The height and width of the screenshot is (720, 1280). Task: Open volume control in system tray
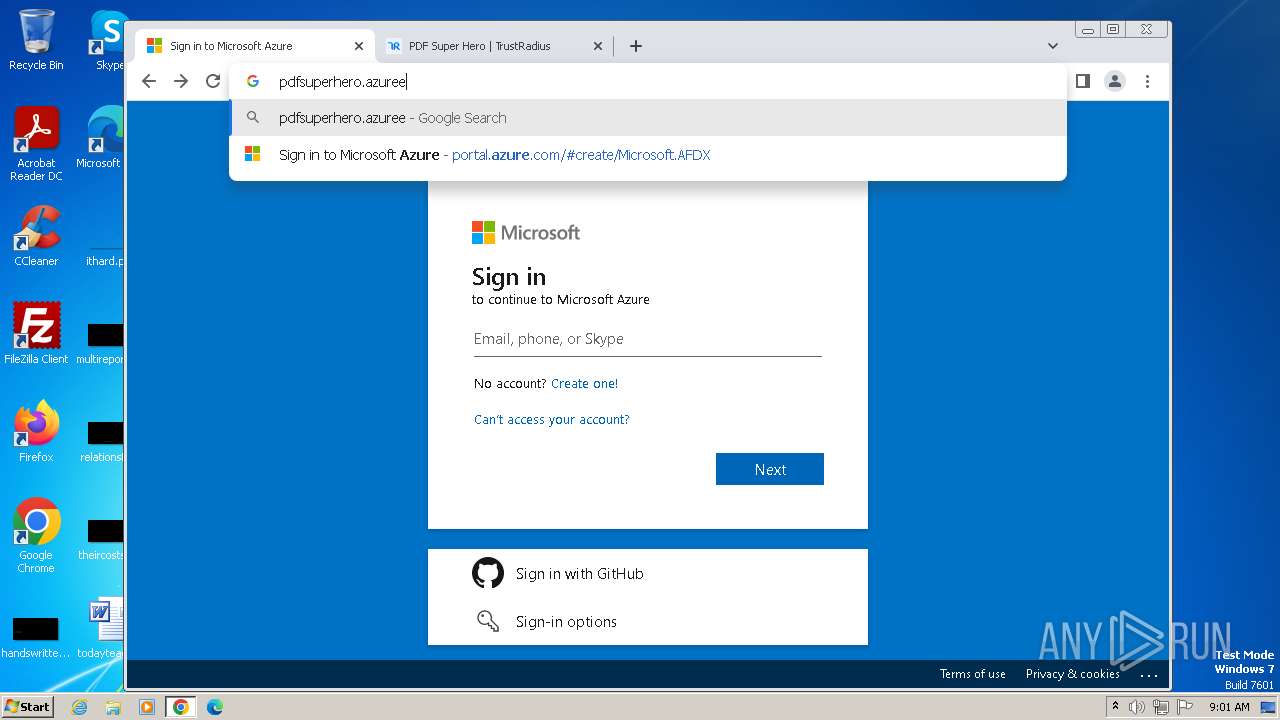1137,707
